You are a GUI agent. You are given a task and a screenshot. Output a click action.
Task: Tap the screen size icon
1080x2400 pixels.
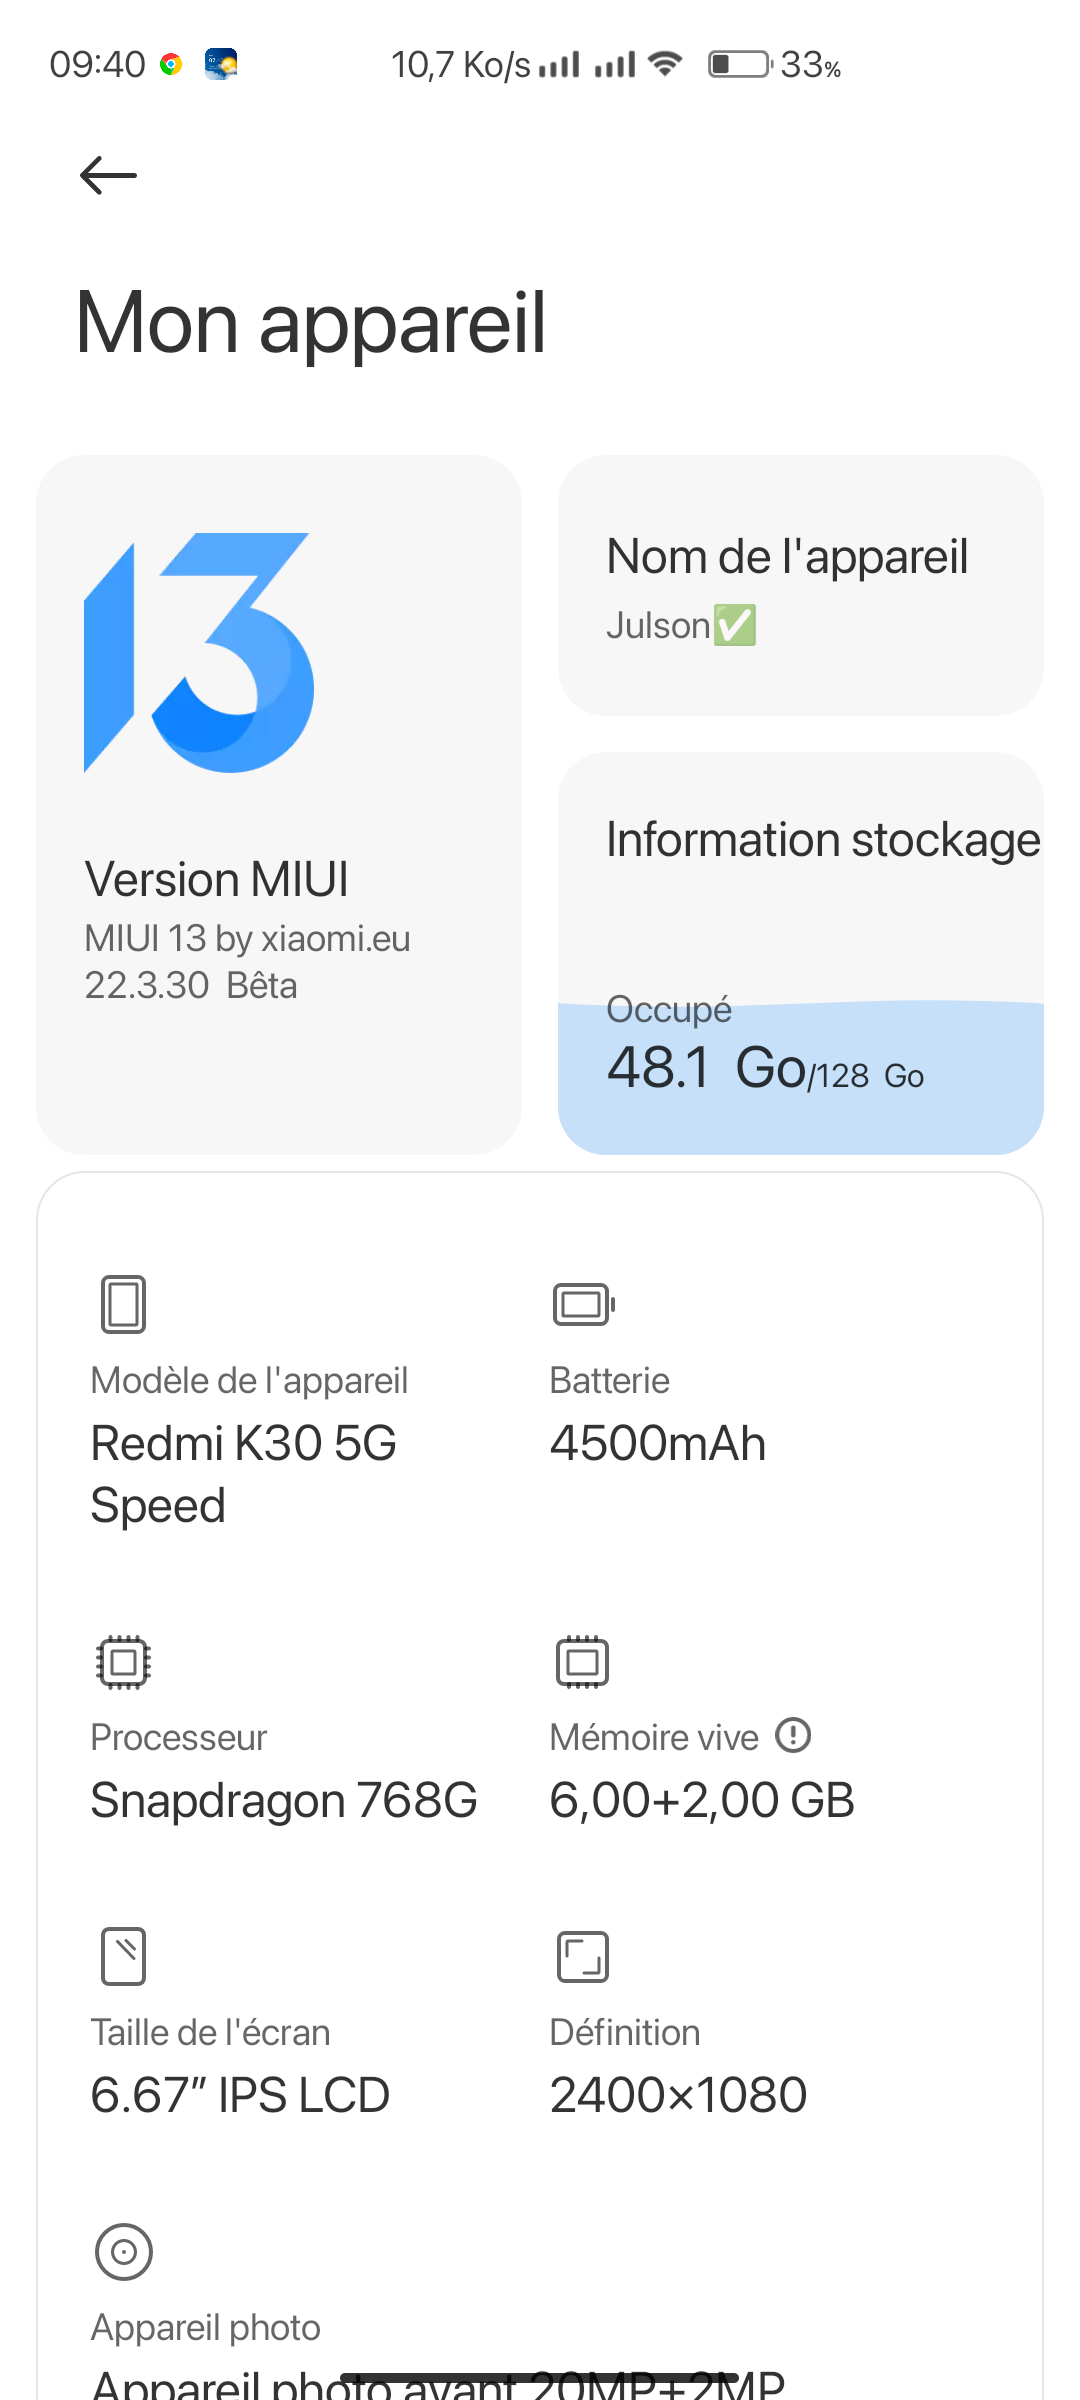pyautogui.click(x=123, y=1956)
